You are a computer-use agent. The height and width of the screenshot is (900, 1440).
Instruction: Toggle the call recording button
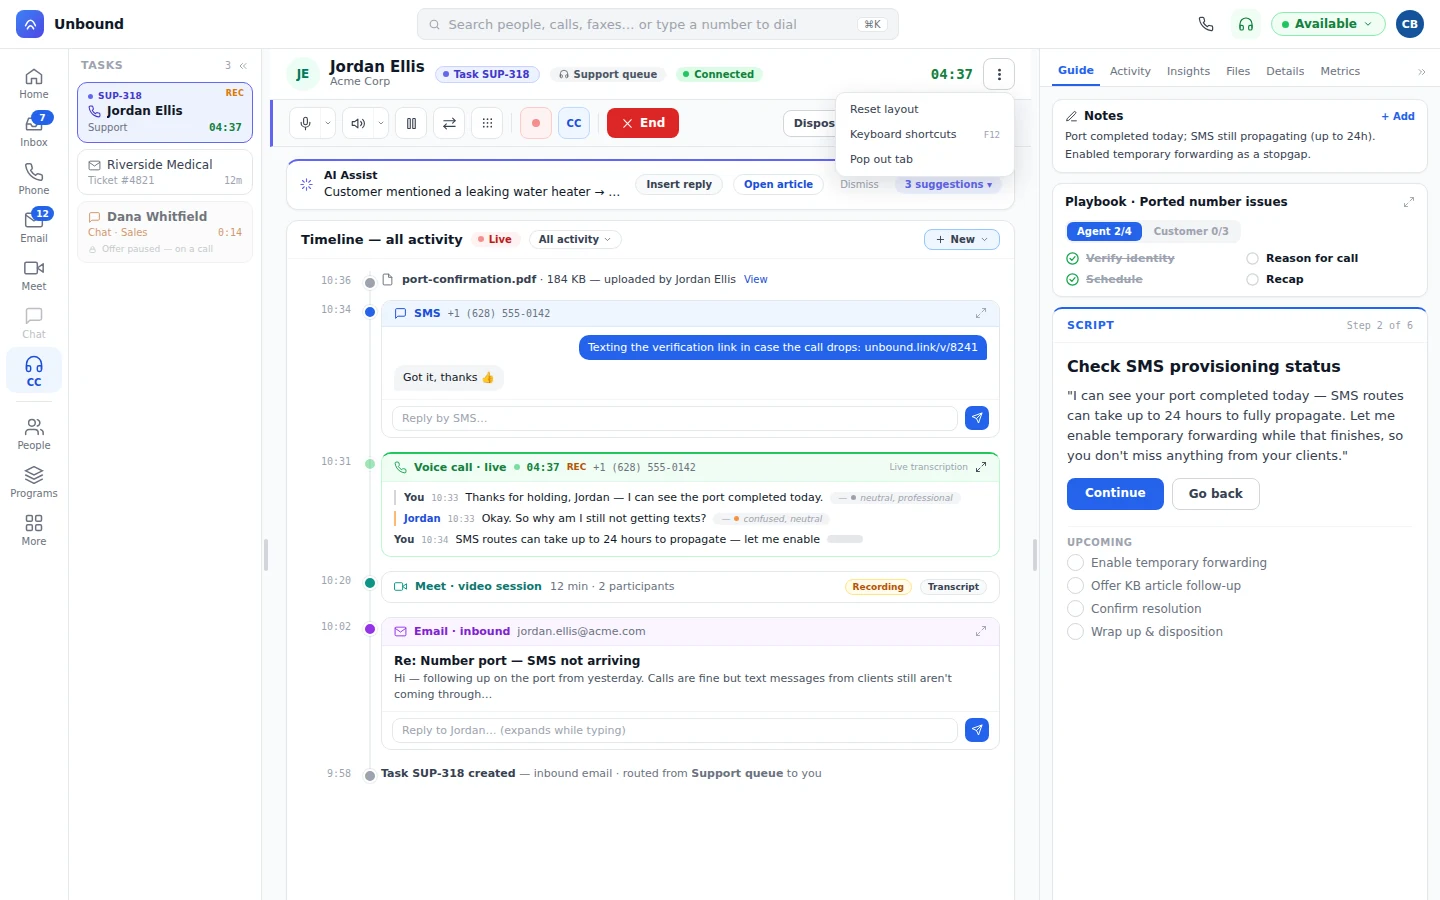[536, 123]
